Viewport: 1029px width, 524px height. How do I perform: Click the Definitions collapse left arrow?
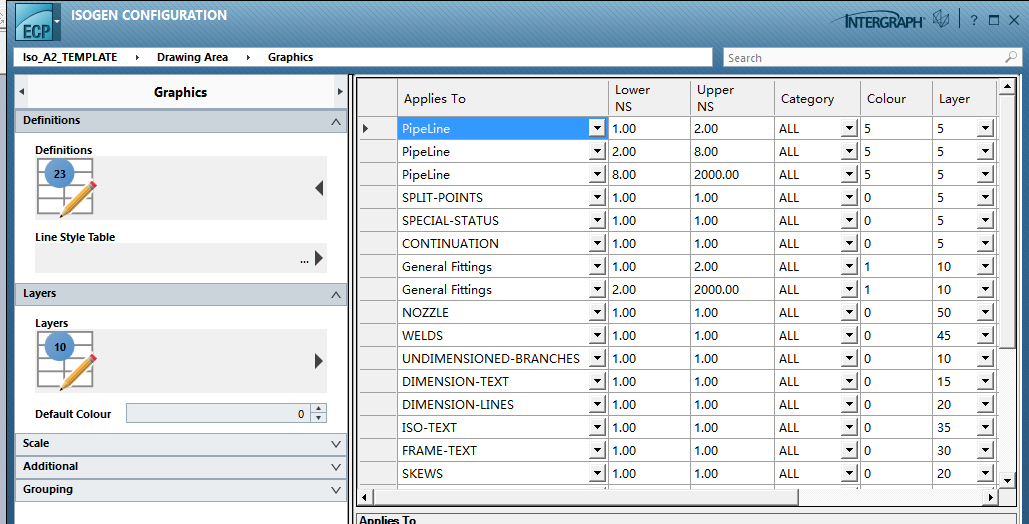click(x=319, y=188)
